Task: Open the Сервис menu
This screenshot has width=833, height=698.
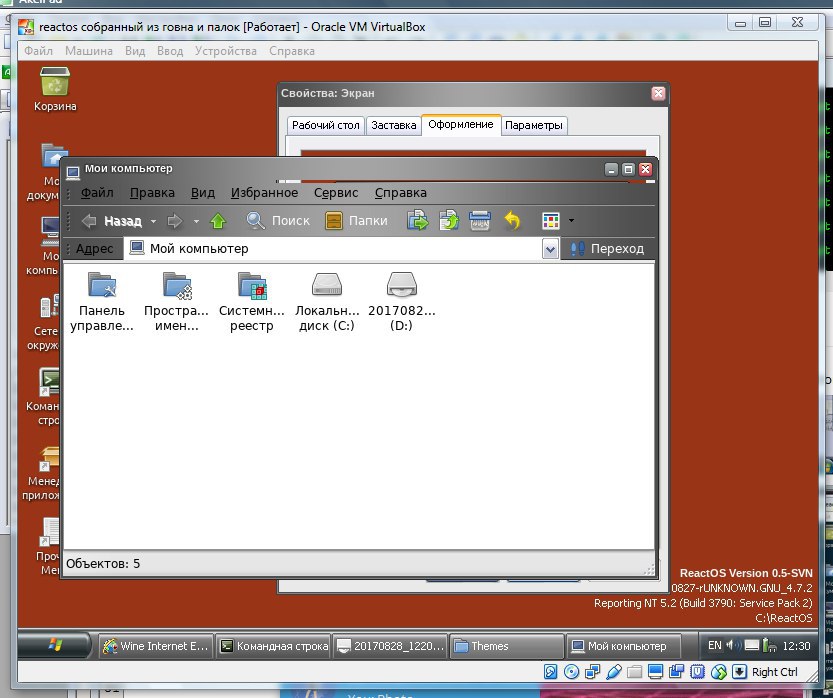Action: click(x=336, y=193)
